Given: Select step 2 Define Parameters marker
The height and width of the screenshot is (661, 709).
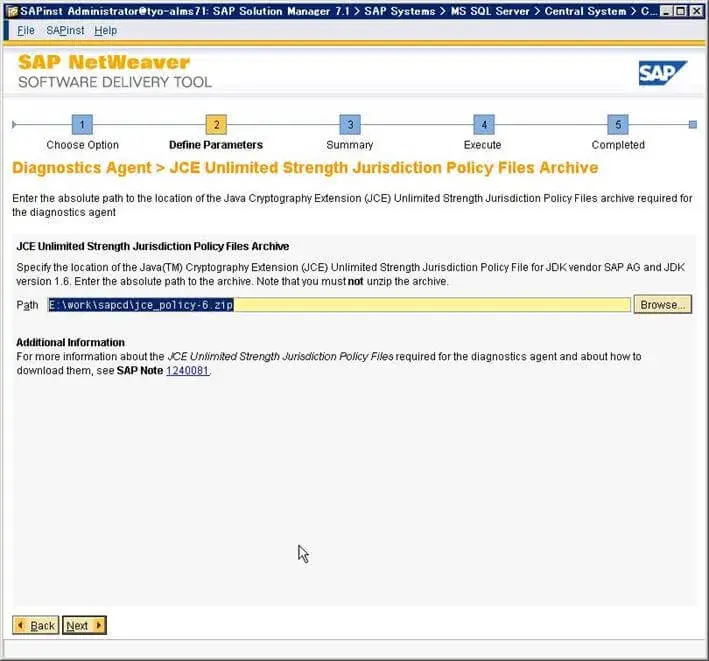Looking at the screenshot, I should 216,124.
